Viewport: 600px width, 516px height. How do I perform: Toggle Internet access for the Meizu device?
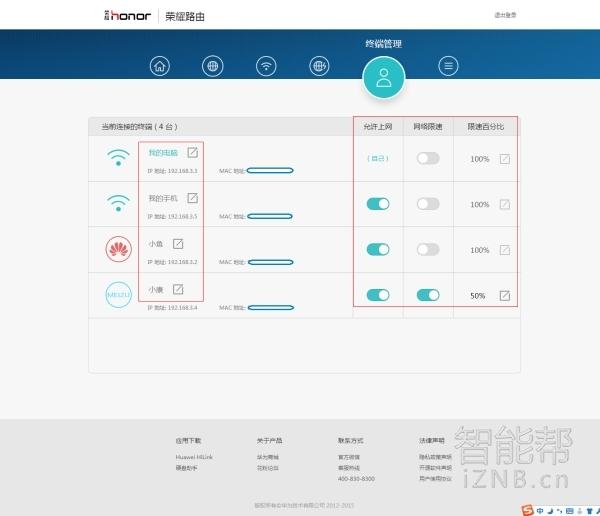378,295
